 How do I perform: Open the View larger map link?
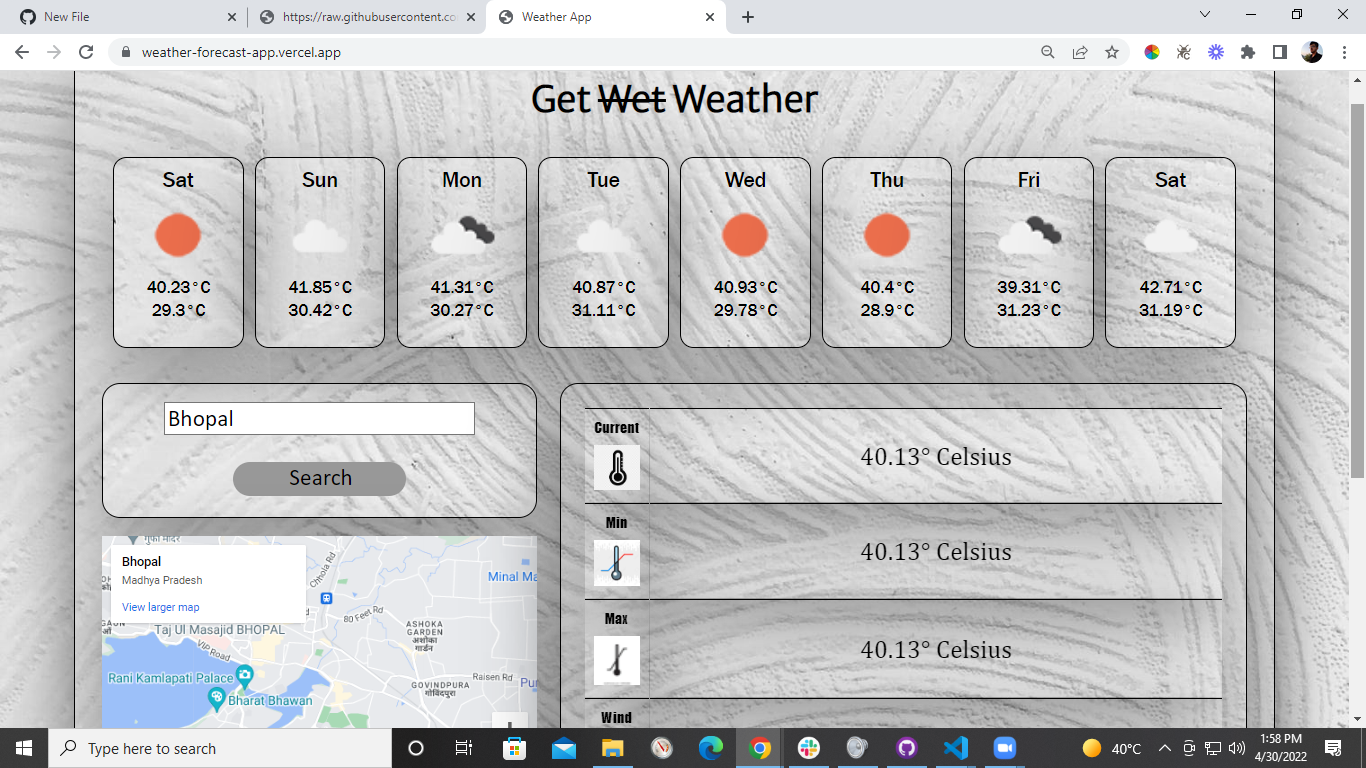[161, 607]
